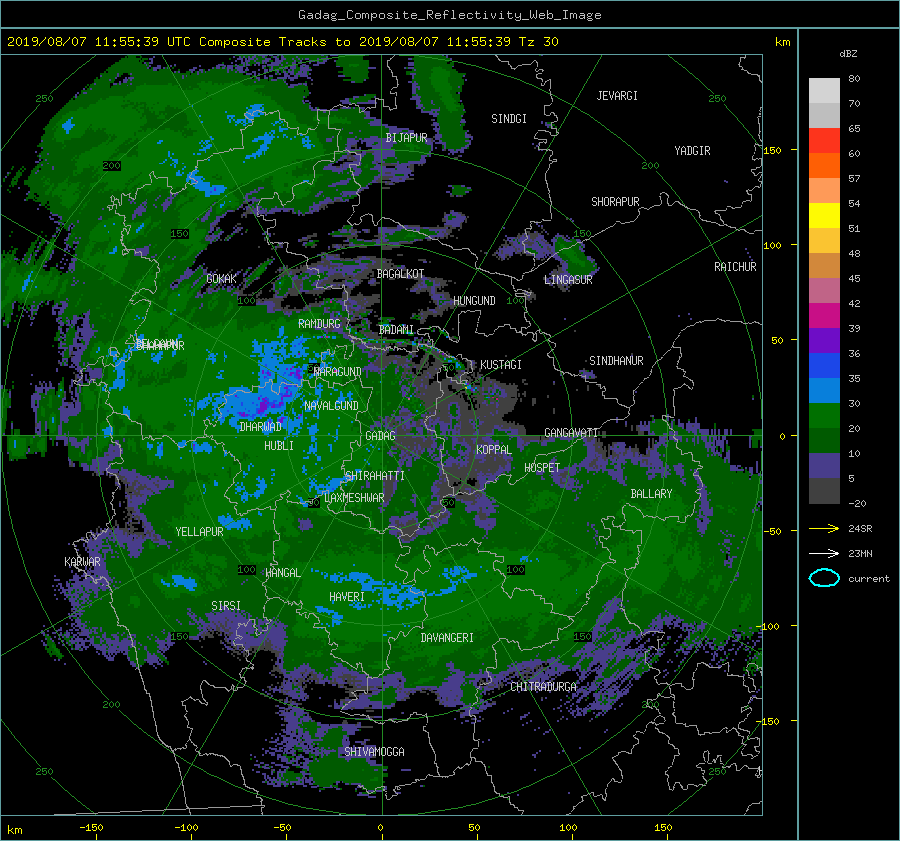The height and width of the screenshot is (841, 900).
Task: Click the KARWAR city label
Action: click(x=82, y=562)
